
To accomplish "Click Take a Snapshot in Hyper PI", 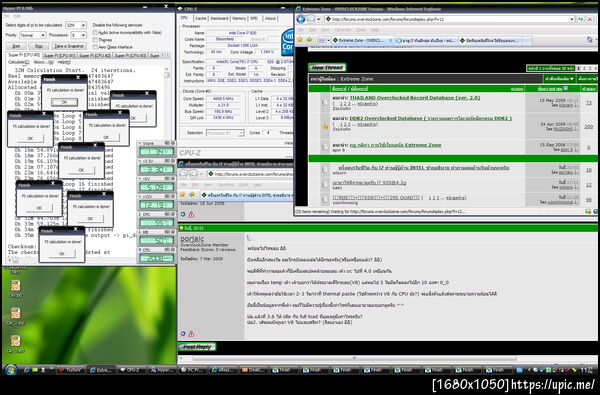I will click(69, 46).
